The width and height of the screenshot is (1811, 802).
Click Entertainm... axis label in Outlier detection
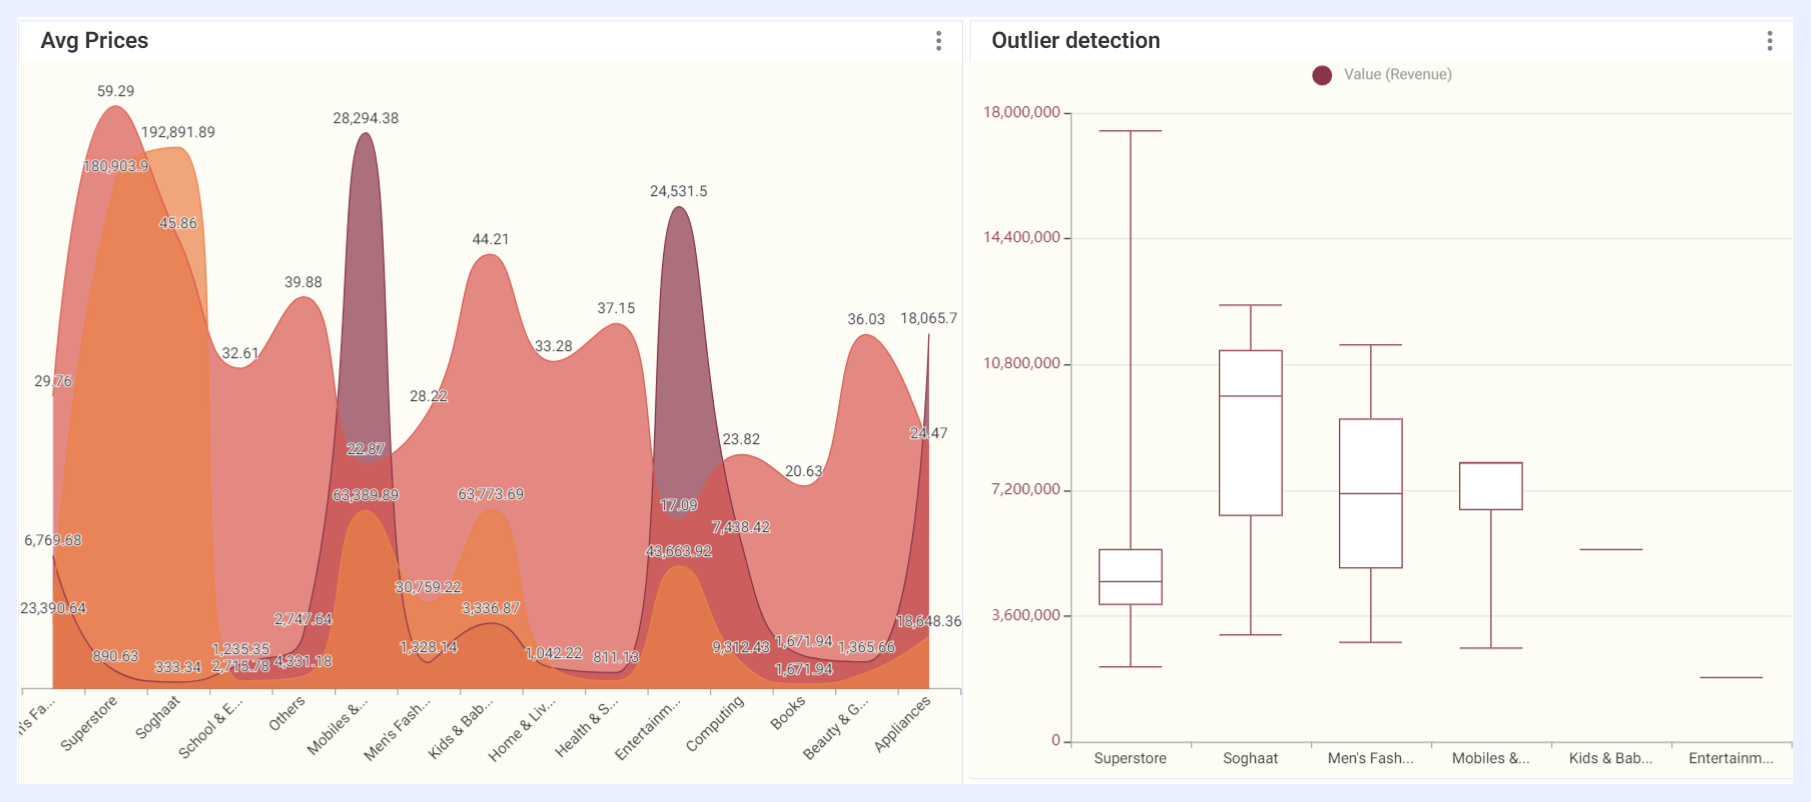[1730, 758]
